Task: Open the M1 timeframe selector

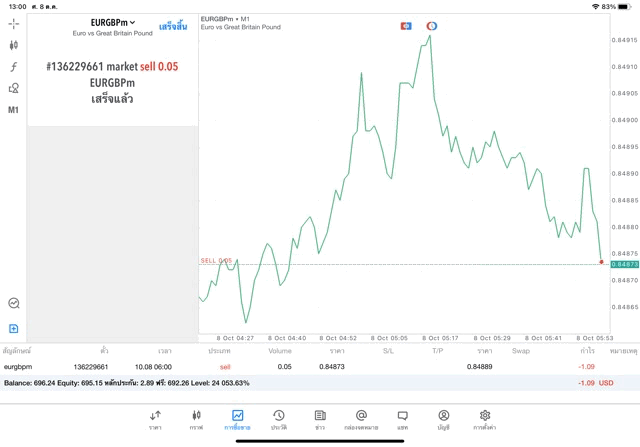Action: click(x=14, y=110)
